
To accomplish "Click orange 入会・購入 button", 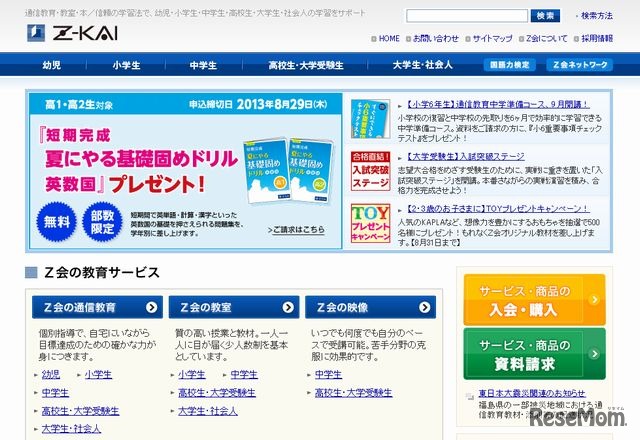I will 534,300.
